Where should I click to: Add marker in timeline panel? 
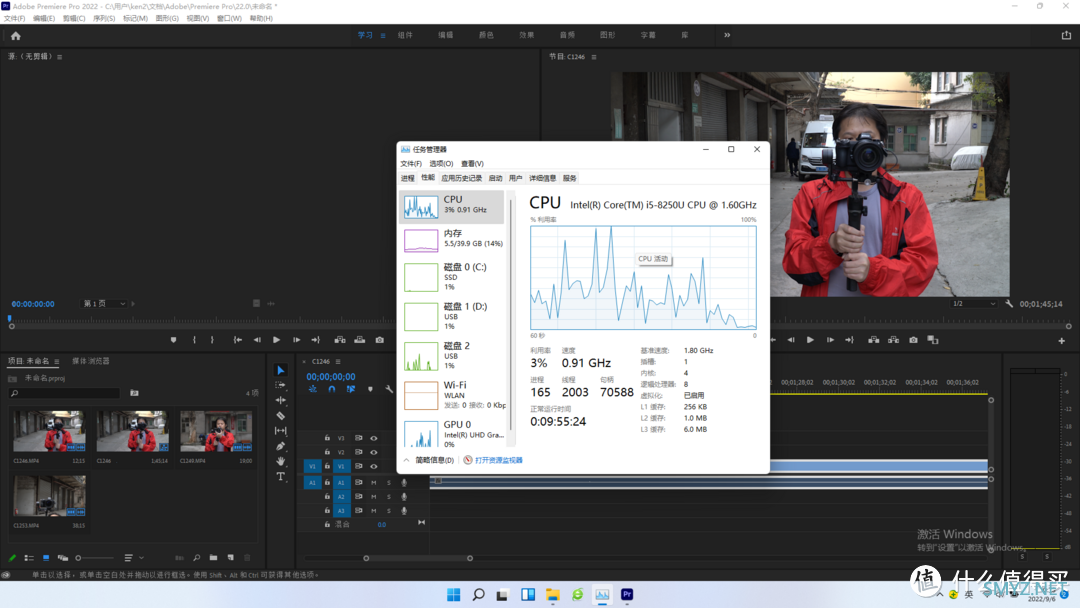370,390
